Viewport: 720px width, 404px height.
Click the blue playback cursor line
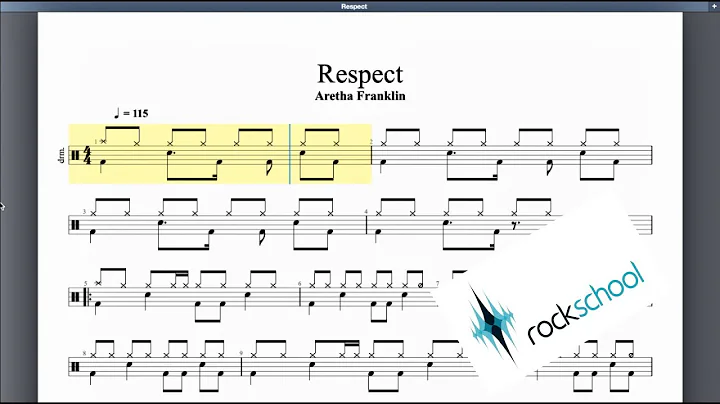click(290, 154)
